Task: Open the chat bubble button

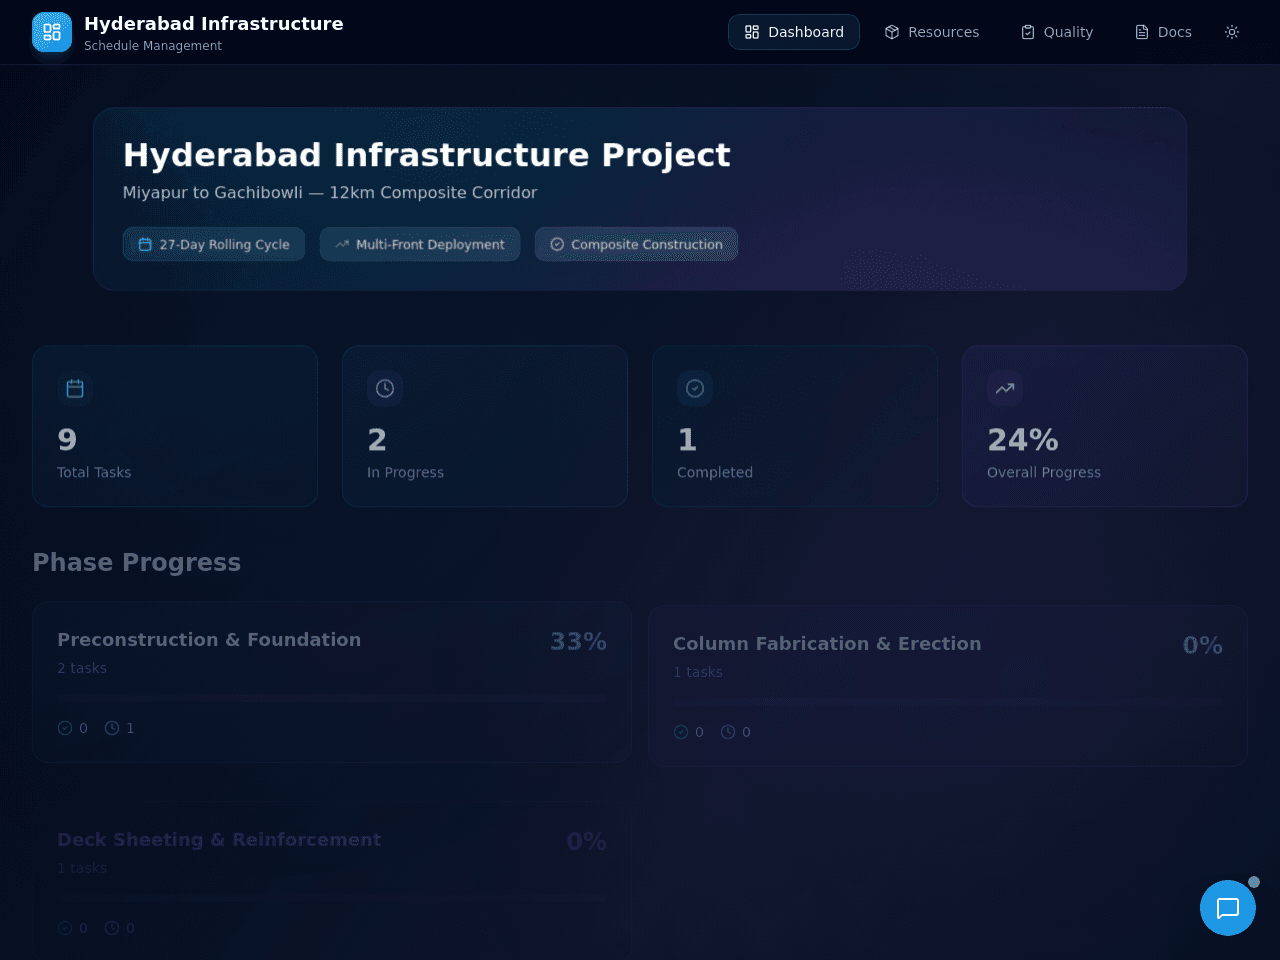Action: [x=1228, y=908]
